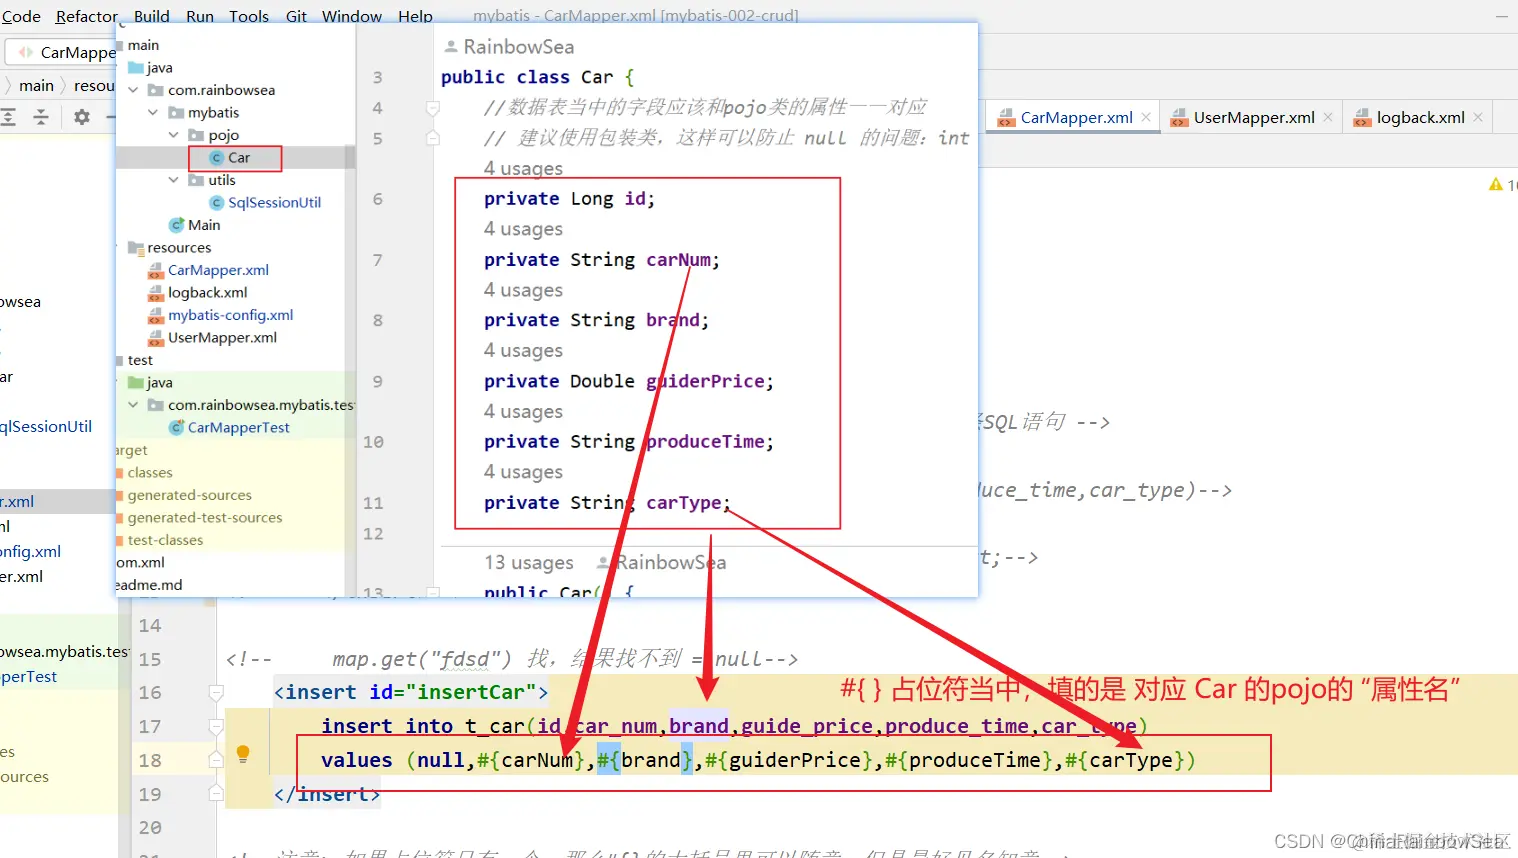
Task: Click the SqlSessionUtil class icon
Action: pyautogui.click(x=216, y=203)
